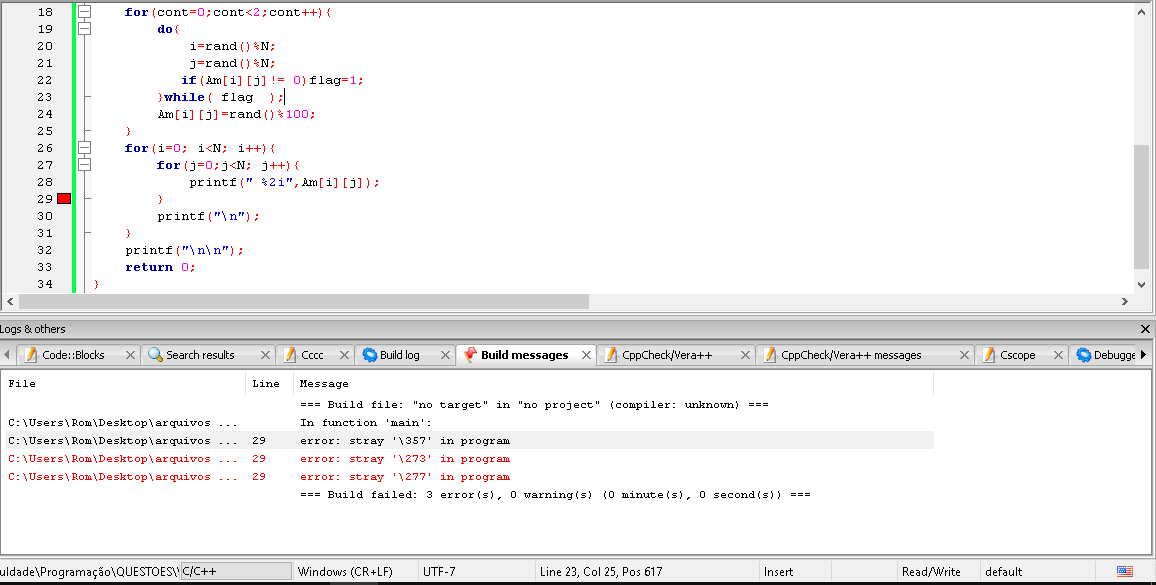Viewport: 1156px width, 585px height.
Task: Close the Build messages tab
Action: pos(586,355)
